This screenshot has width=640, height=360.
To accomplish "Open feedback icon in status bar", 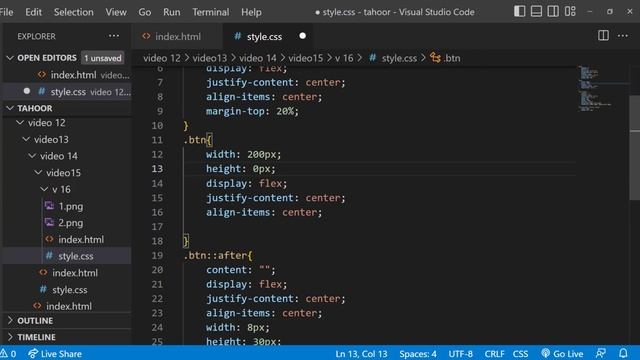I will [601, 353].
